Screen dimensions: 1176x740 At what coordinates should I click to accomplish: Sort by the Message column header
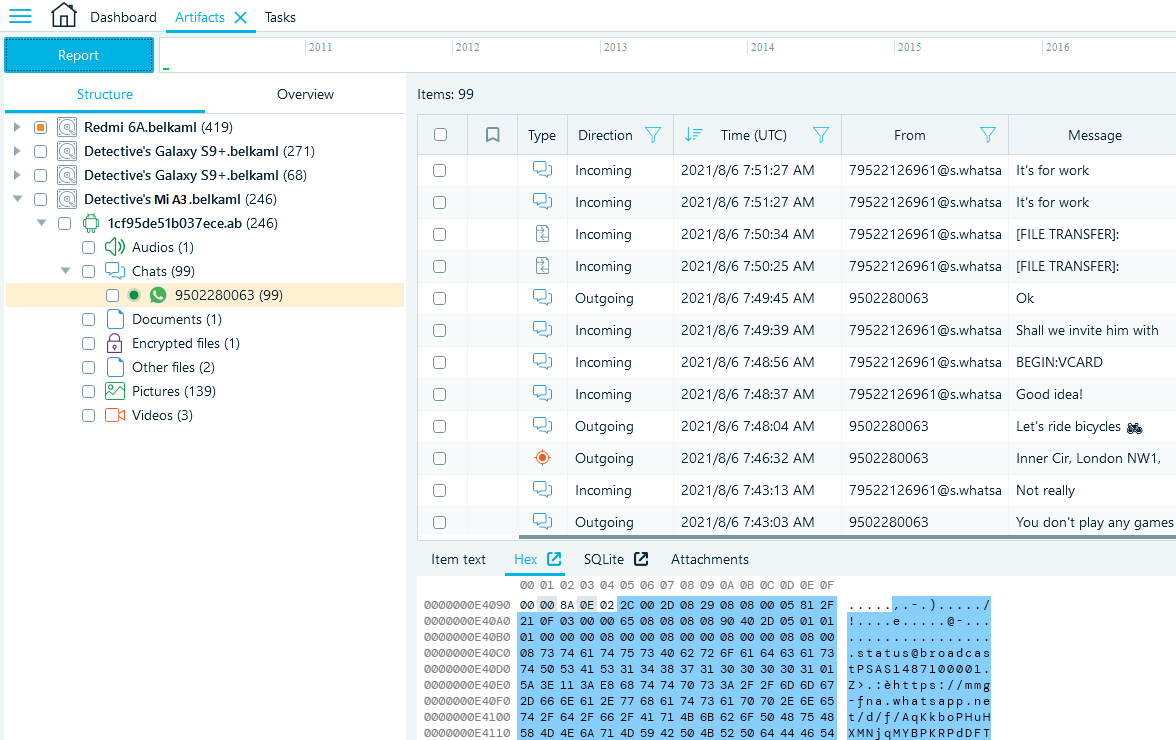1094,135
